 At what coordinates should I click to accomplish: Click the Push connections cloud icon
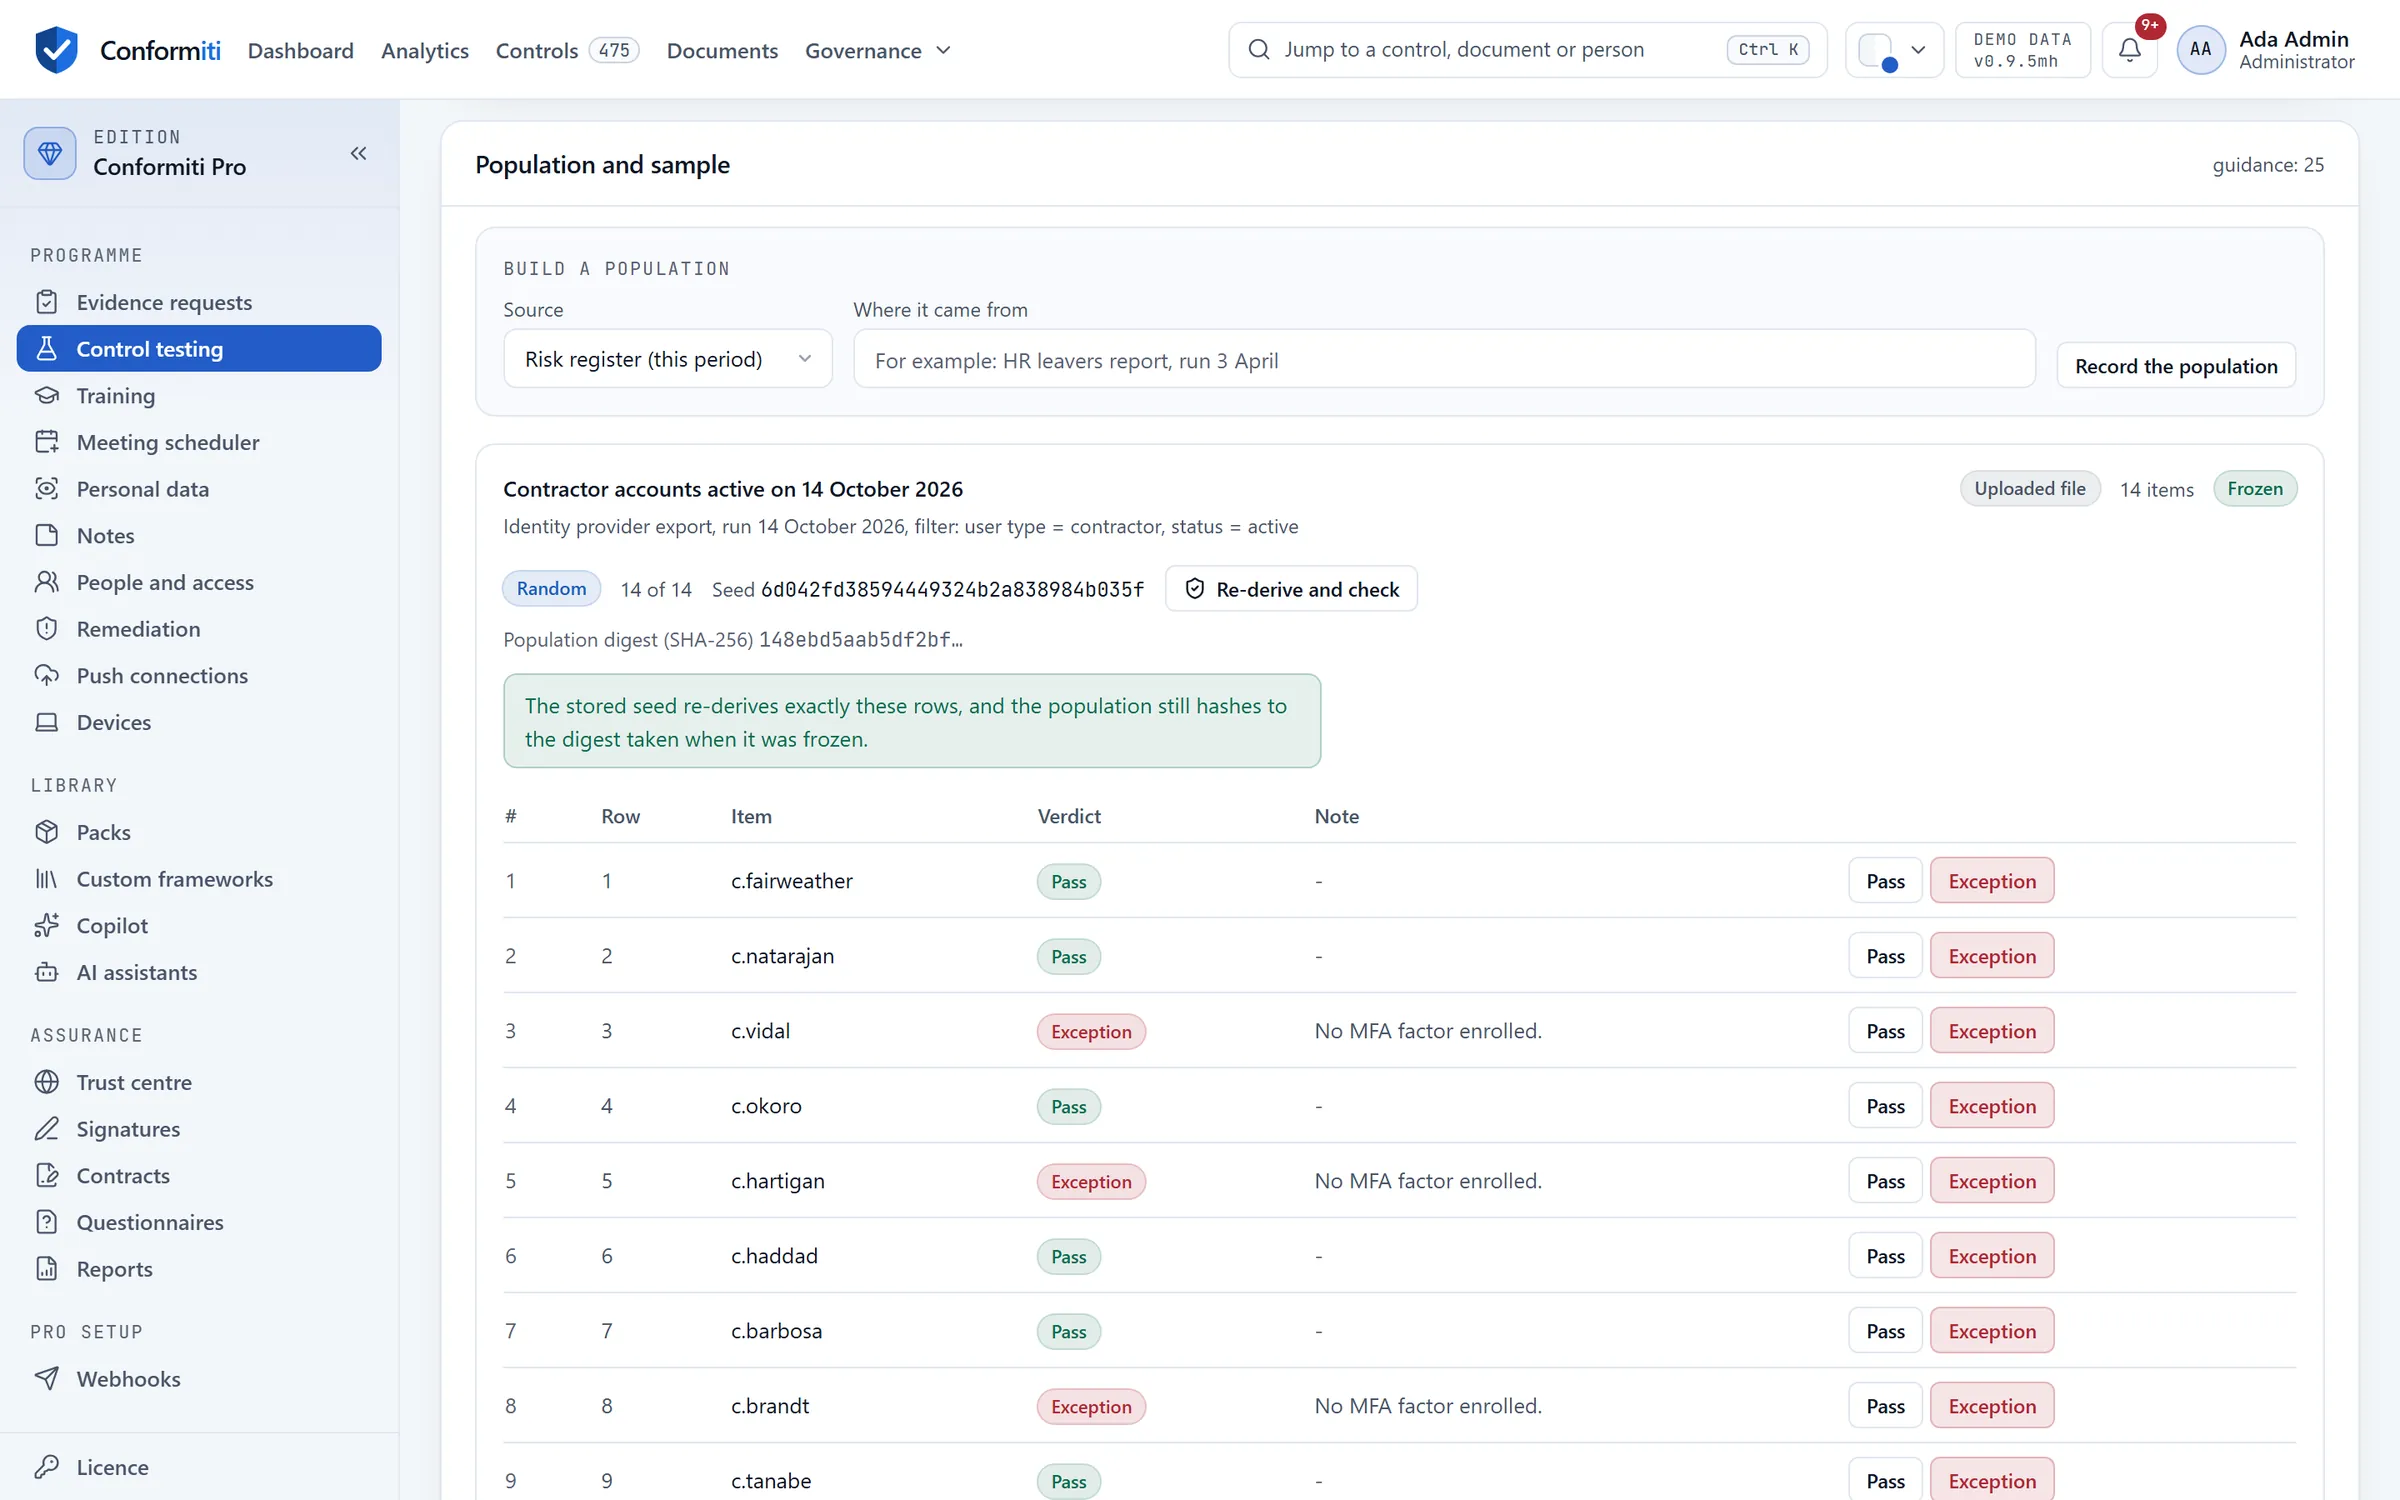coord(47,675)
